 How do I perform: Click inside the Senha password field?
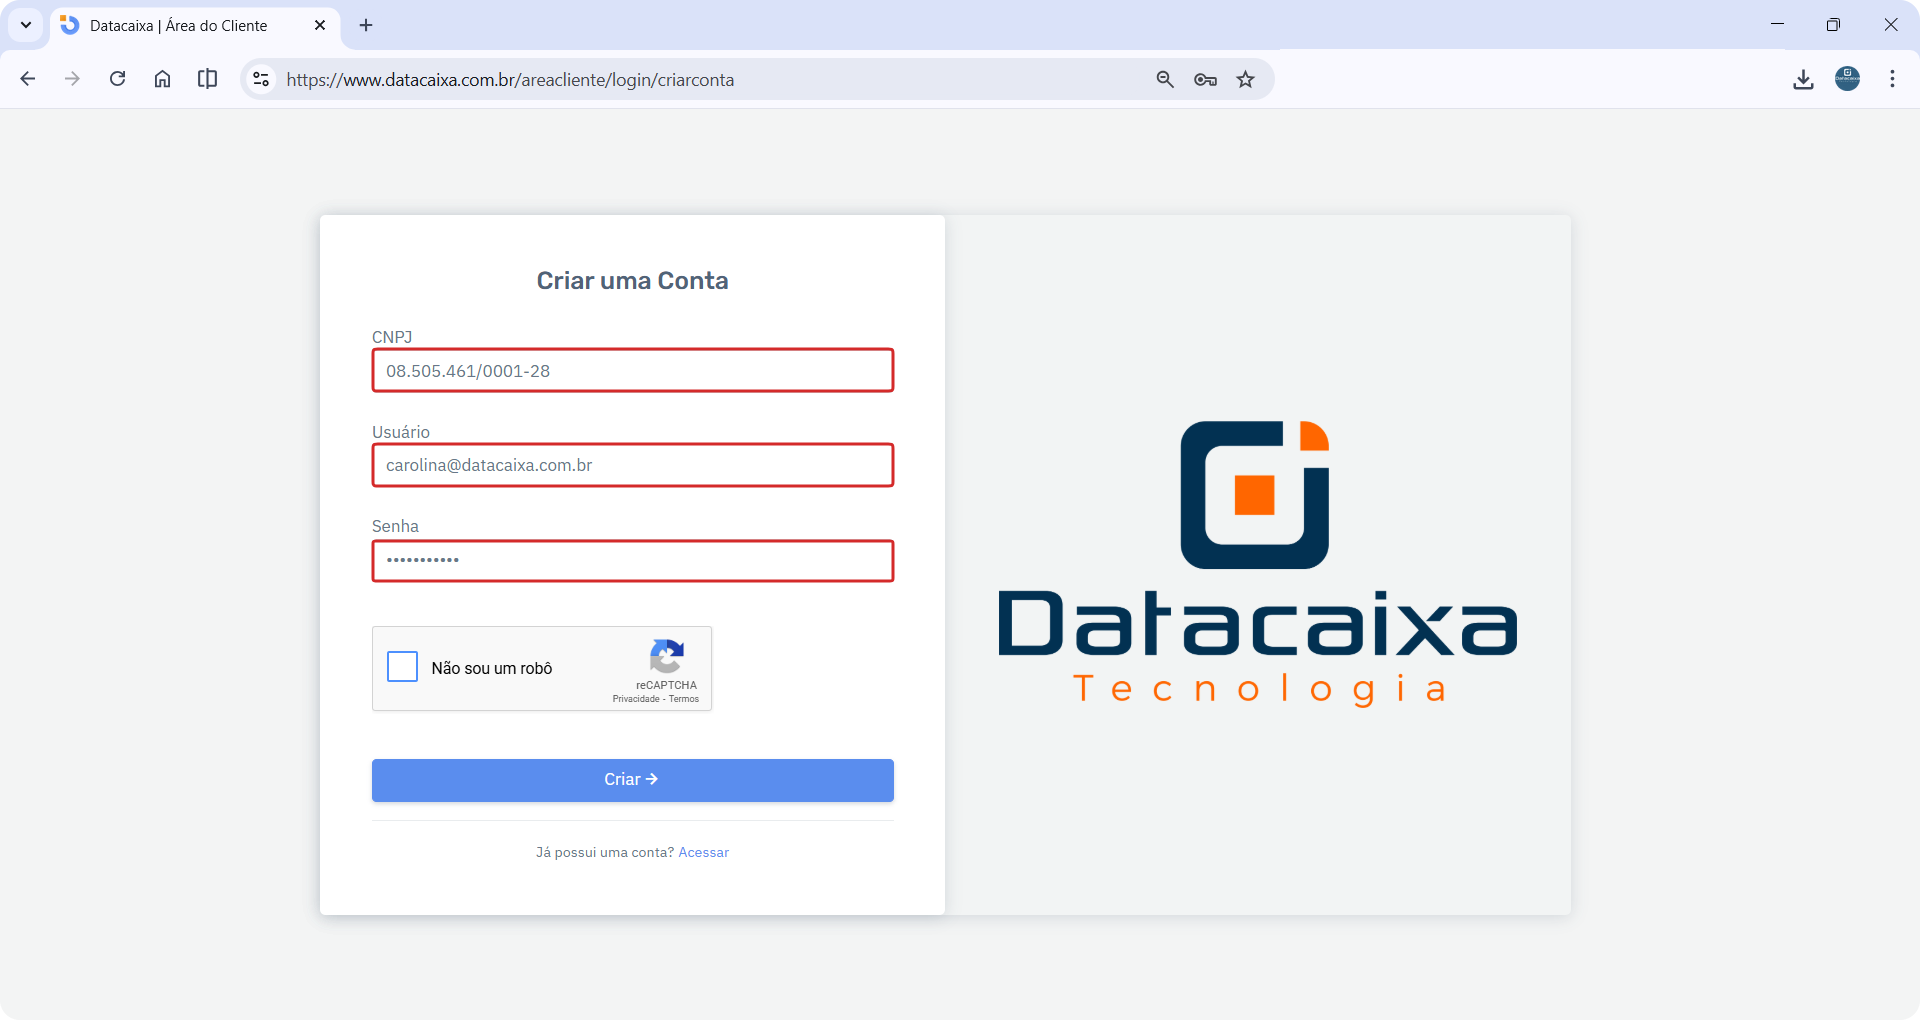click(632, 561)
